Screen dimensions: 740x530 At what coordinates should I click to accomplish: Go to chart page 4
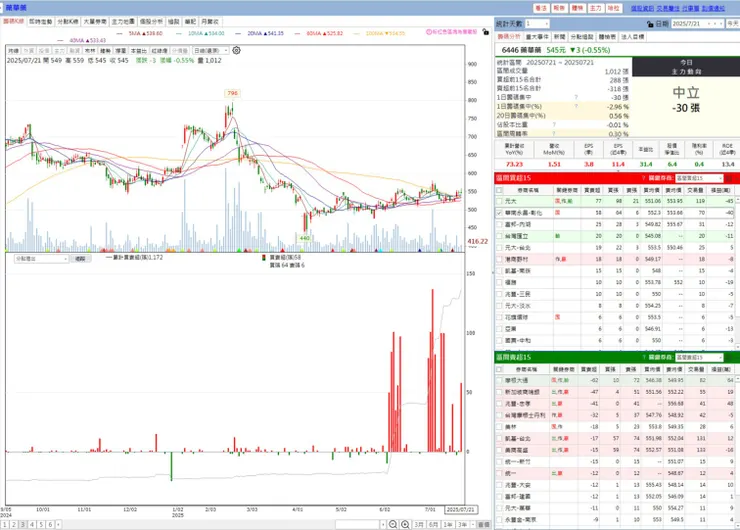pyautogui.click(x=32, y=524)
